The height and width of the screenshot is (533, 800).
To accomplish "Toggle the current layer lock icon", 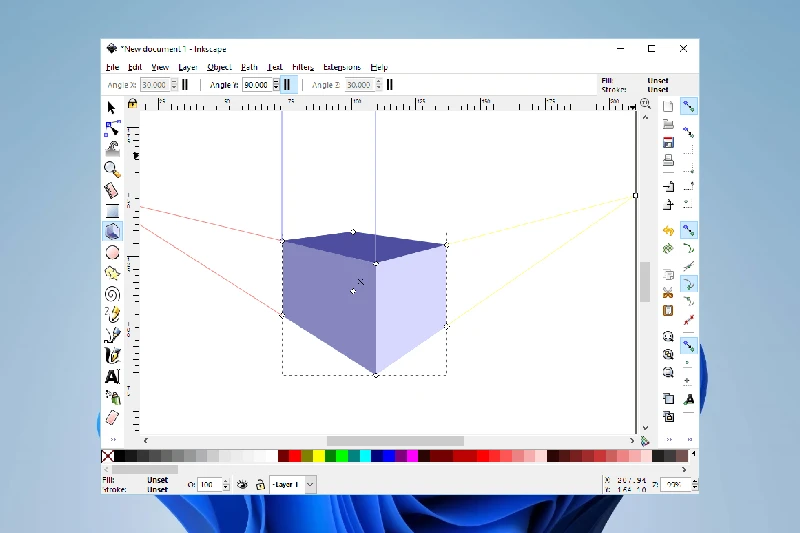I will point(260,484).
